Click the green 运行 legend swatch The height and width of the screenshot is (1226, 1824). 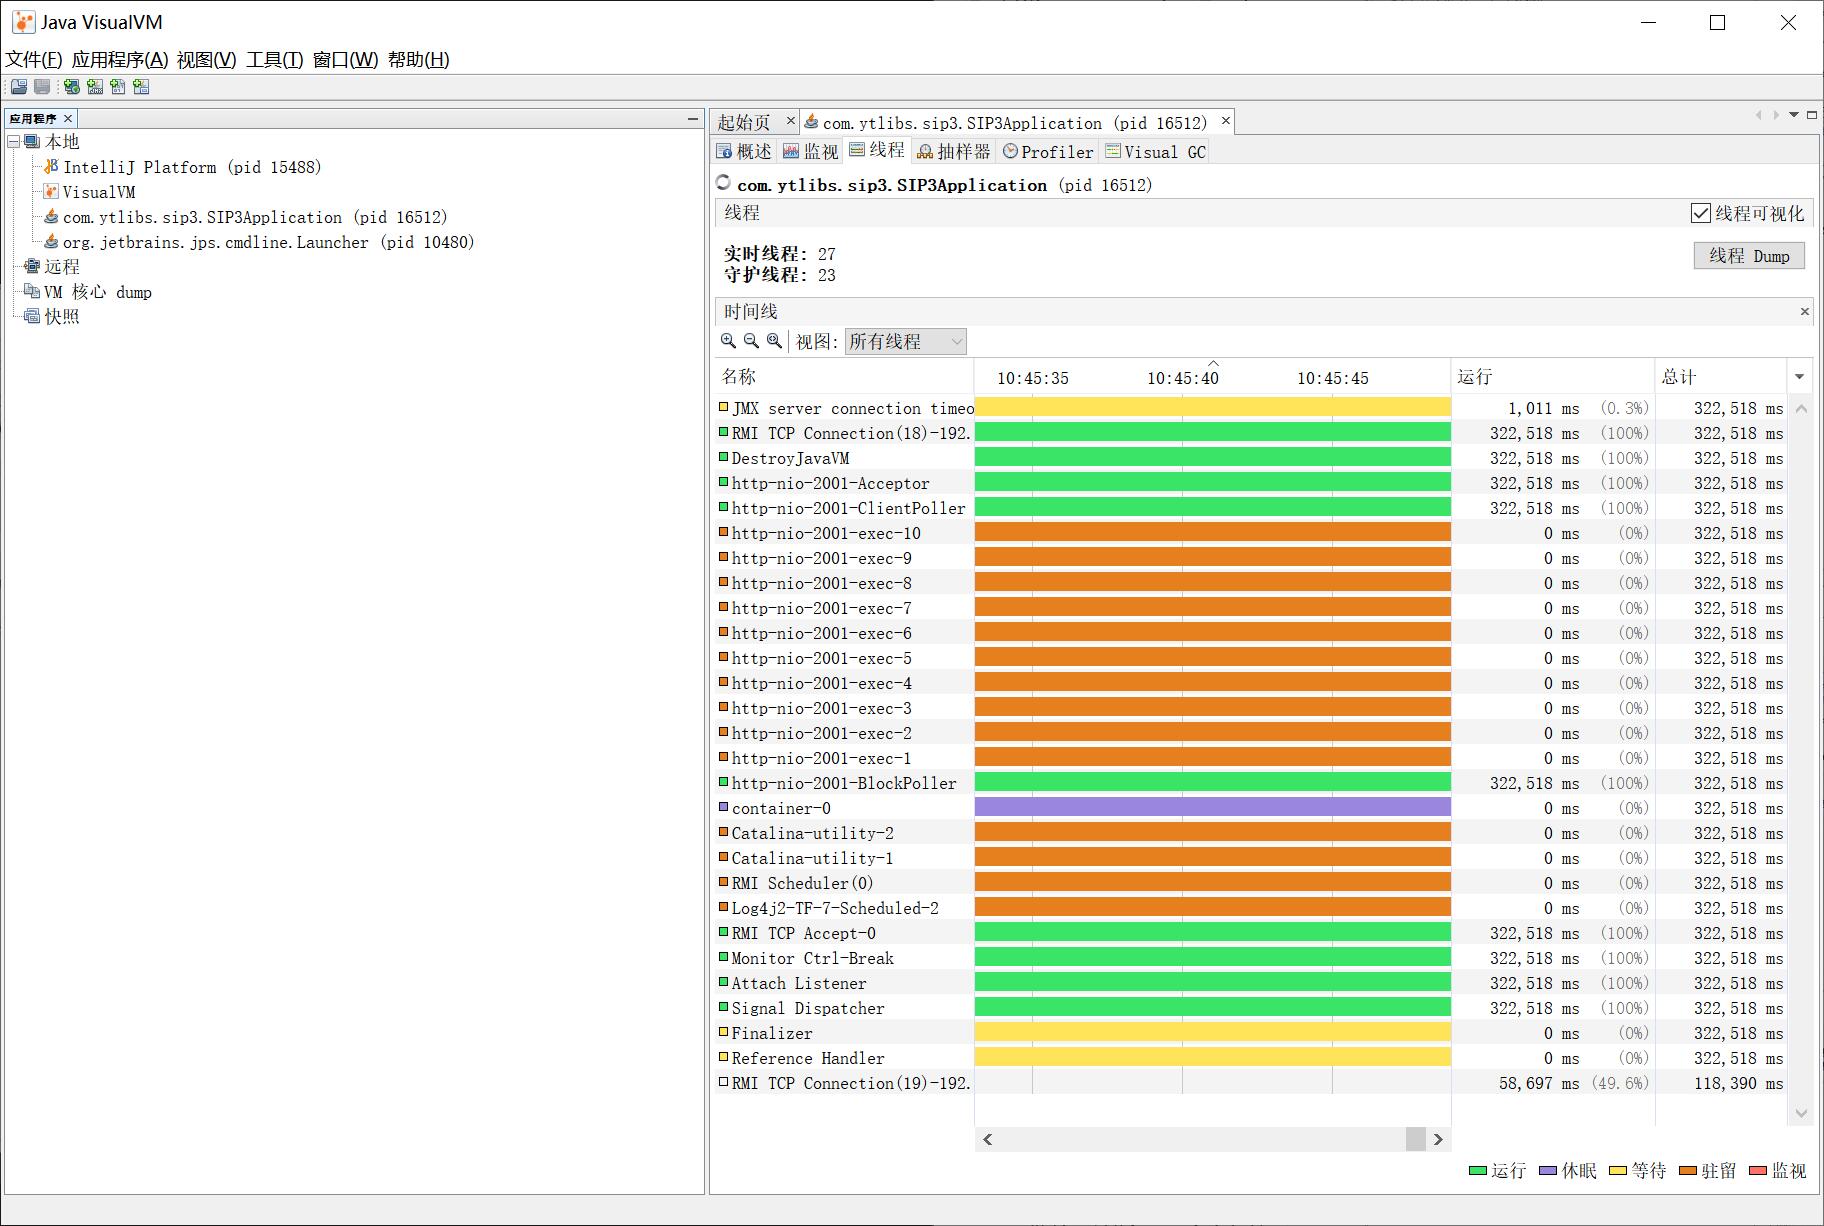point(1477,1171)
